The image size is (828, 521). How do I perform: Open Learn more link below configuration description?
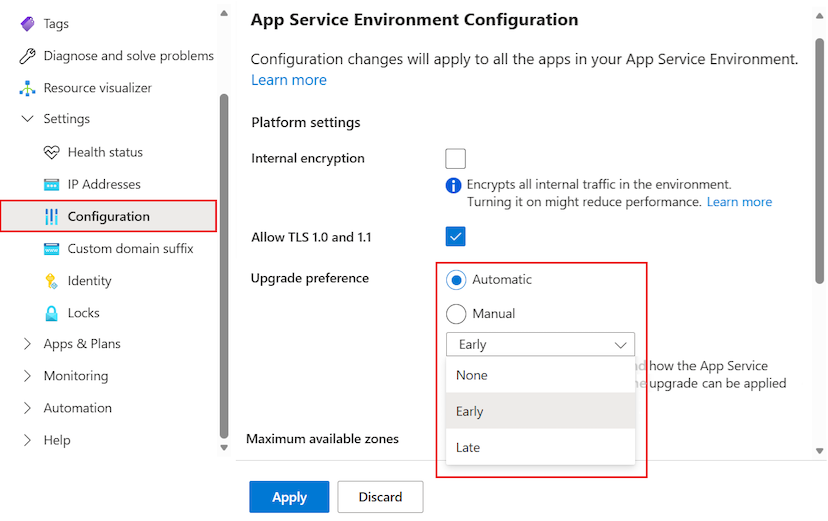coord(289,80)
